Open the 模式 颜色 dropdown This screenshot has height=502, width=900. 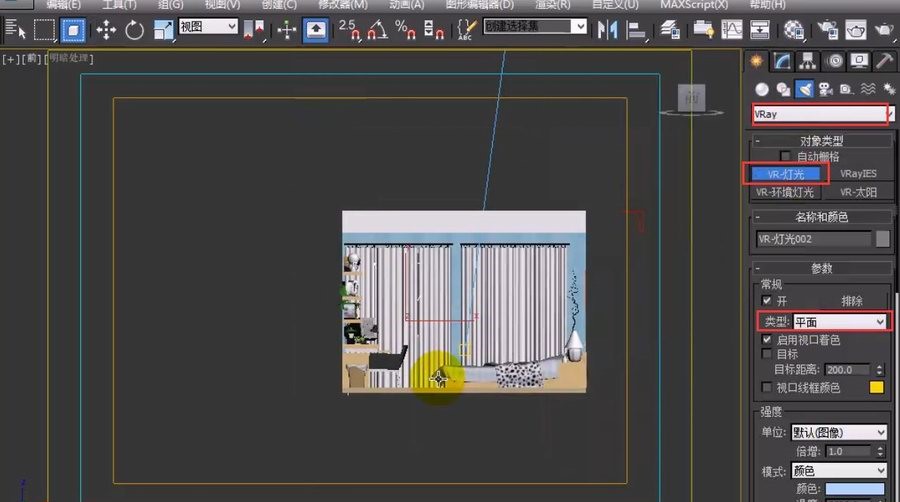coord(839,471)
